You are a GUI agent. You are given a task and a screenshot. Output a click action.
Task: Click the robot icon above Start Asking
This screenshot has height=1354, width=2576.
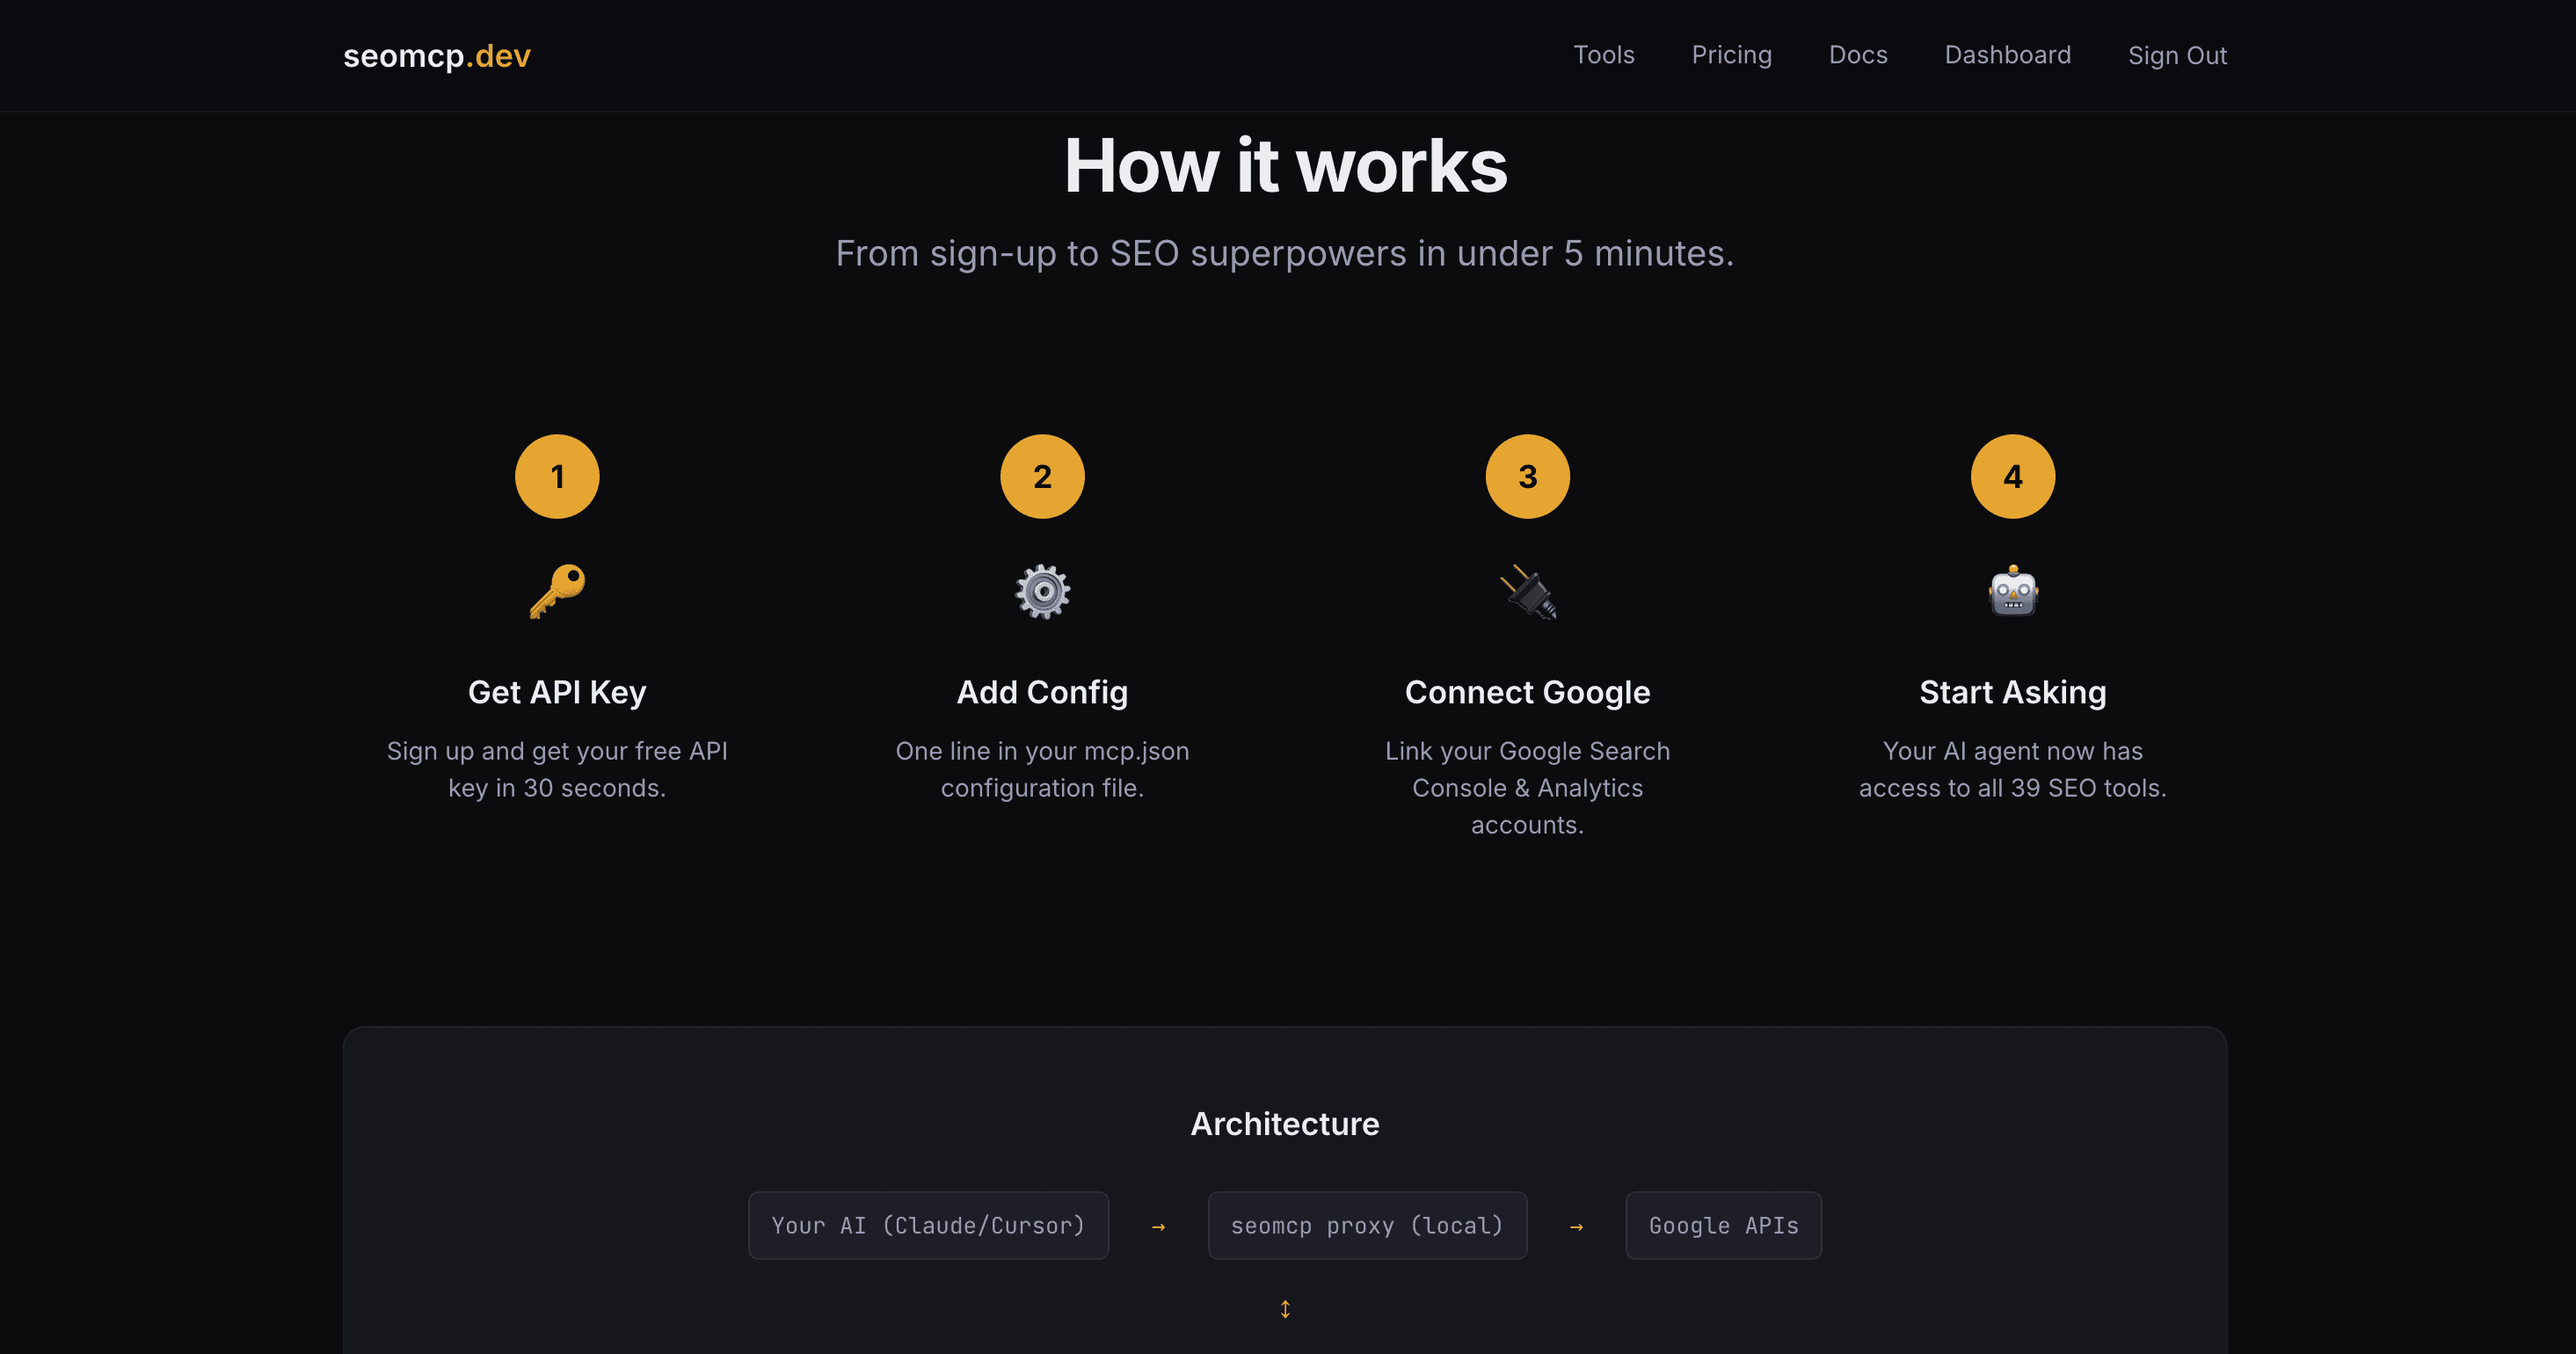pyautogui.click(x=2013, y=591)
